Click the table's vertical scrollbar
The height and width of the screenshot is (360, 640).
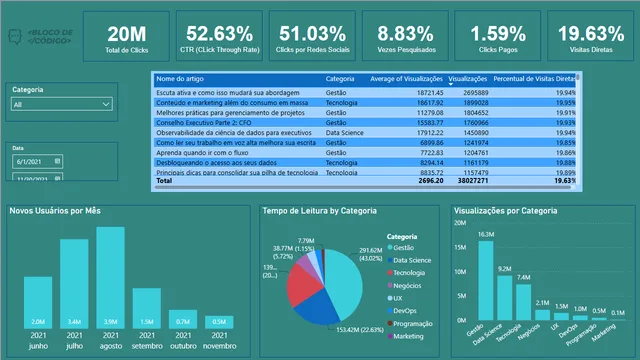(578, 78)
